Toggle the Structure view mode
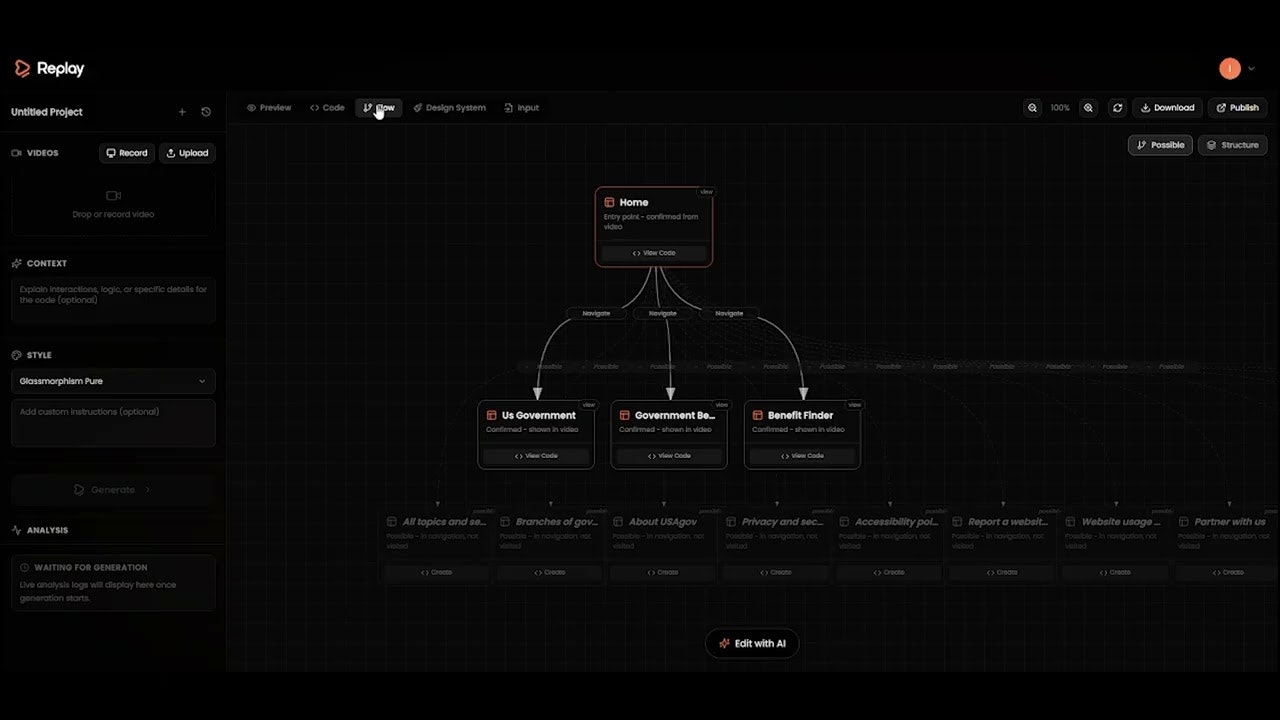1280x720 pixels. [x=1232, y=144]
